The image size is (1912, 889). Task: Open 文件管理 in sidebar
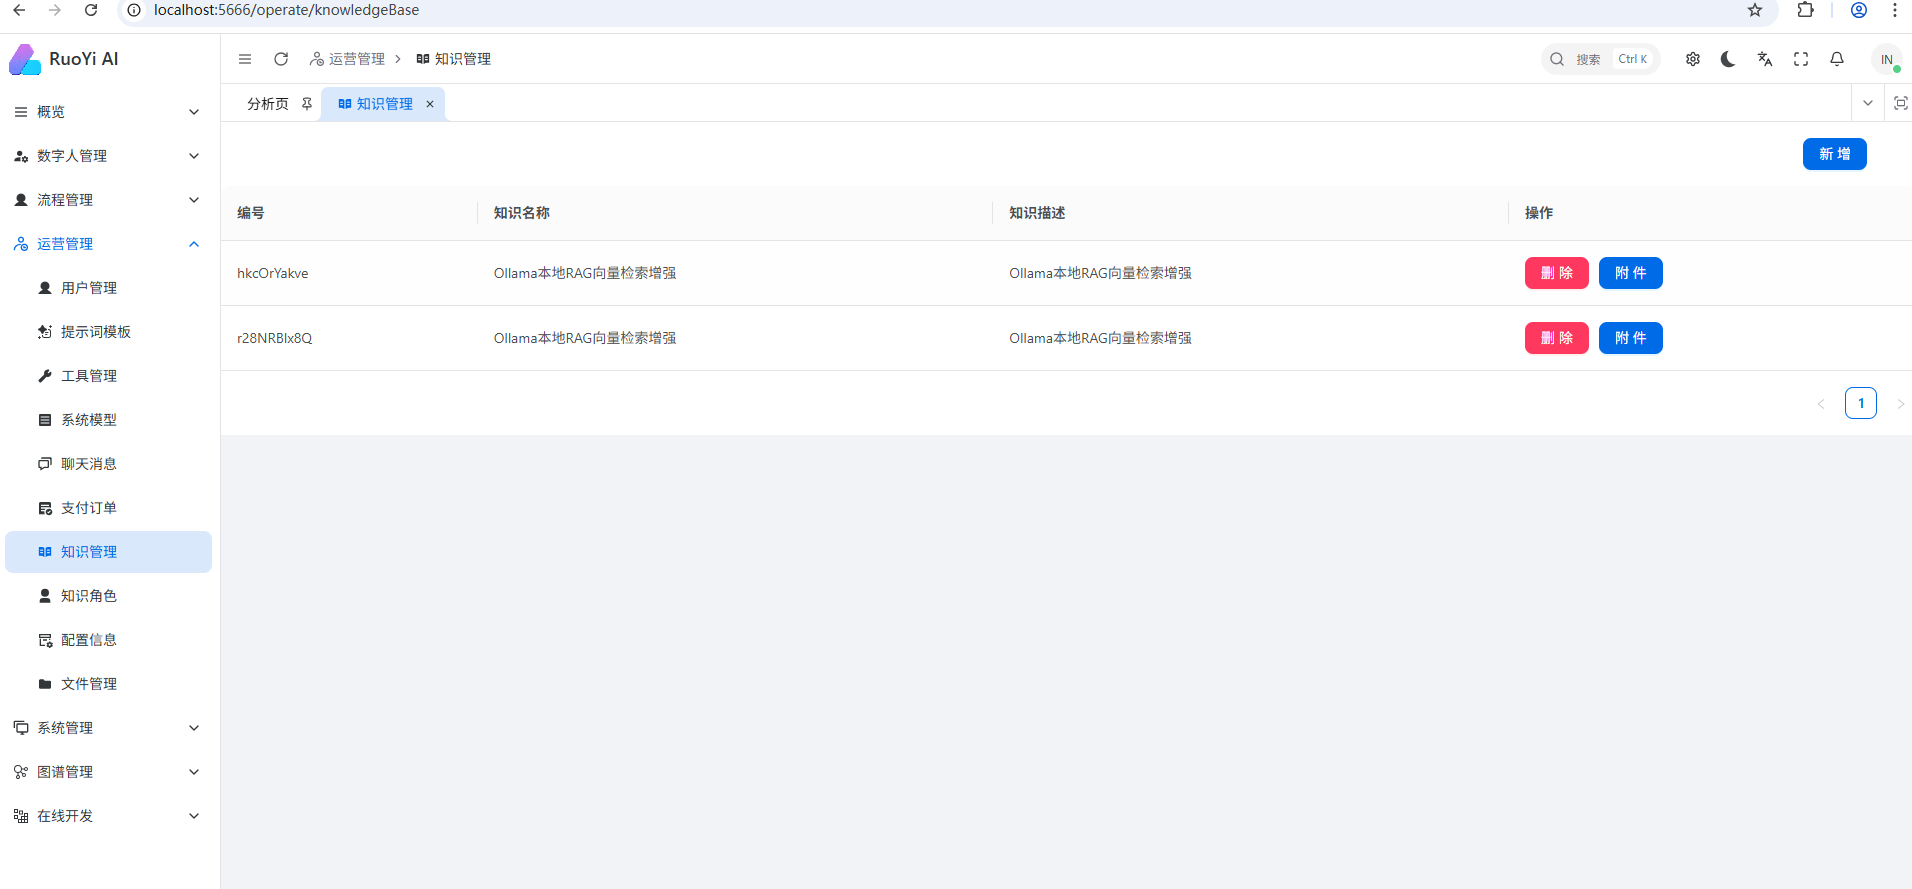coord(106,684)
